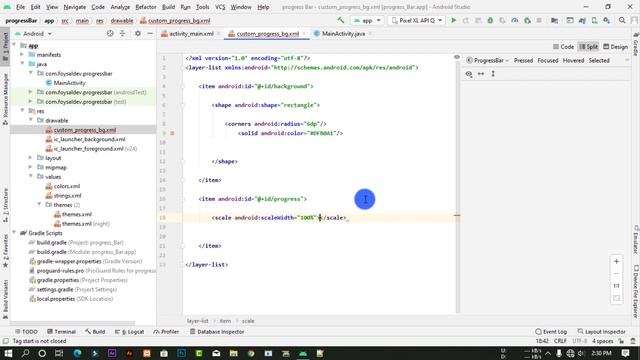Image resolution: width=640 pixels, height=360 pixels.
Task: Expand the layout folder
Action: coord(31,158)
